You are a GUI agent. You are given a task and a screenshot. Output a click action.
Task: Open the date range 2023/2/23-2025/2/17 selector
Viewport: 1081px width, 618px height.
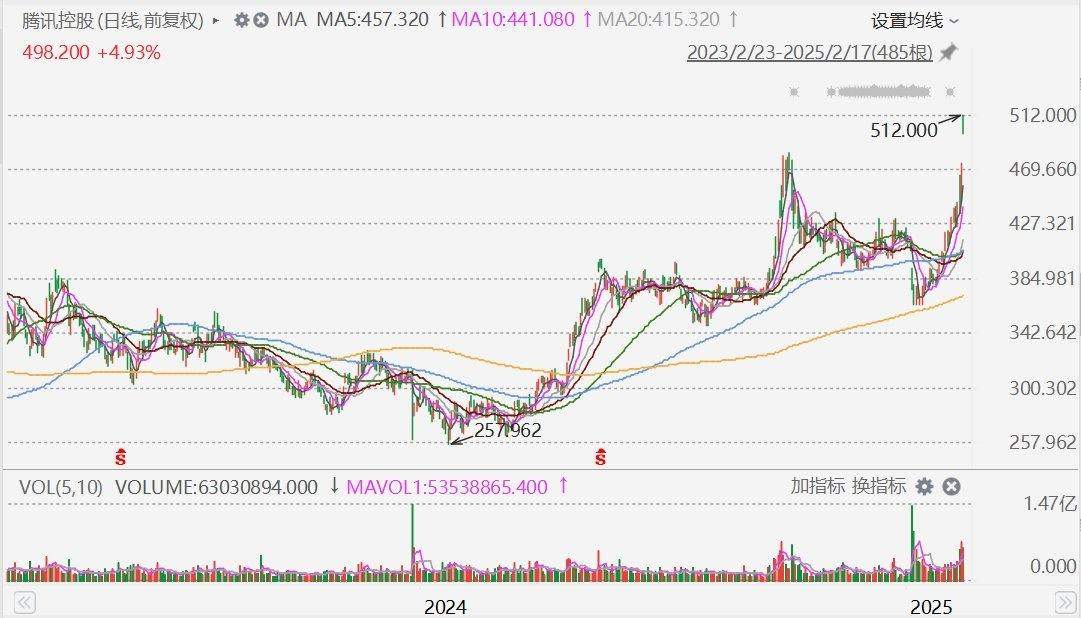809,52
